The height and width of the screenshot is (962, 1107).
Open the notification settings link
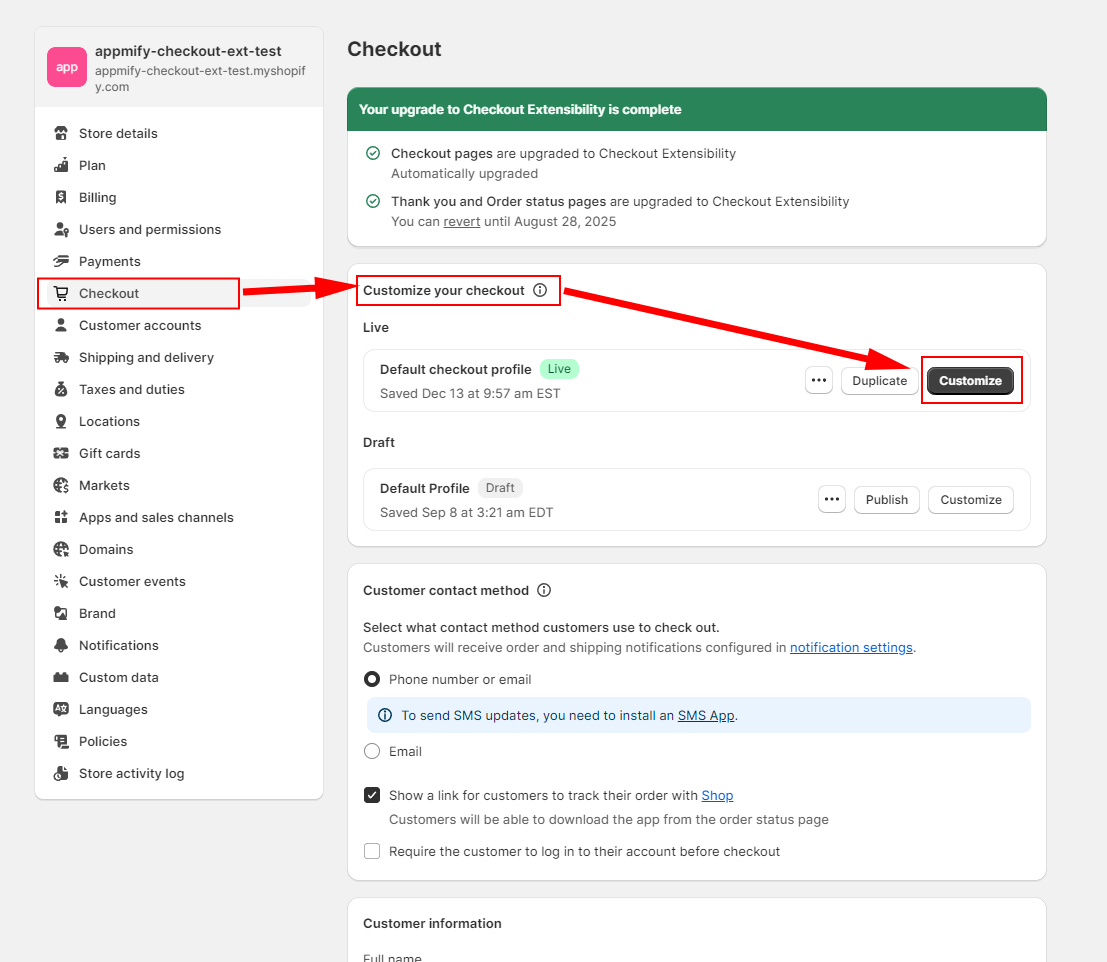(851, 647)
